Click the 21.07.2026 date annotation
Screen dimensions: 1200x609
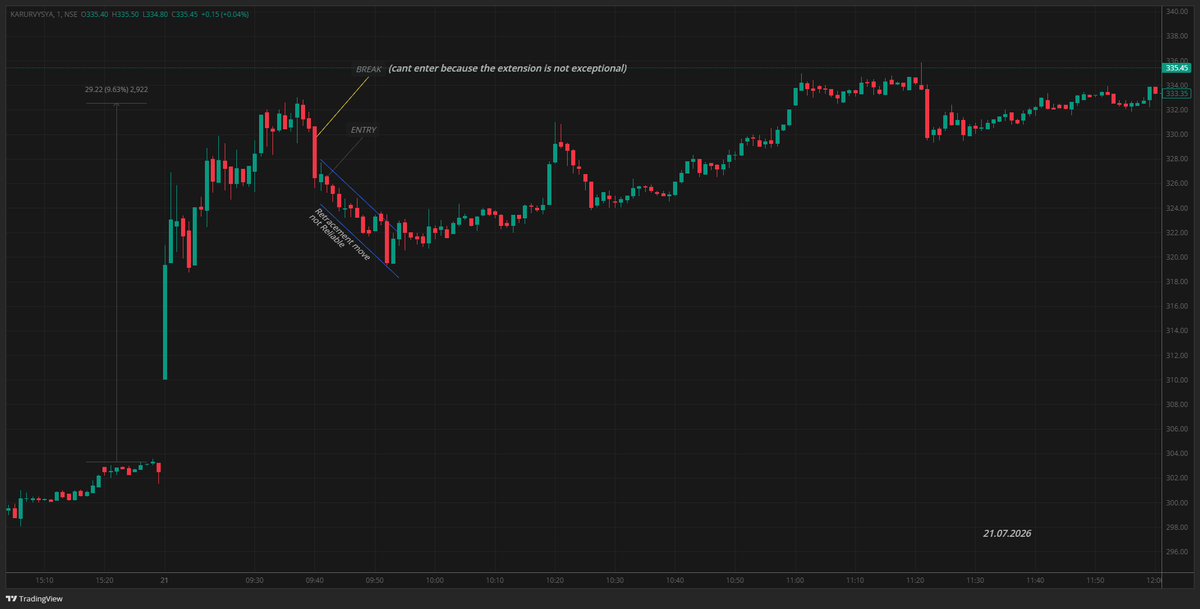coord(1006,534)
